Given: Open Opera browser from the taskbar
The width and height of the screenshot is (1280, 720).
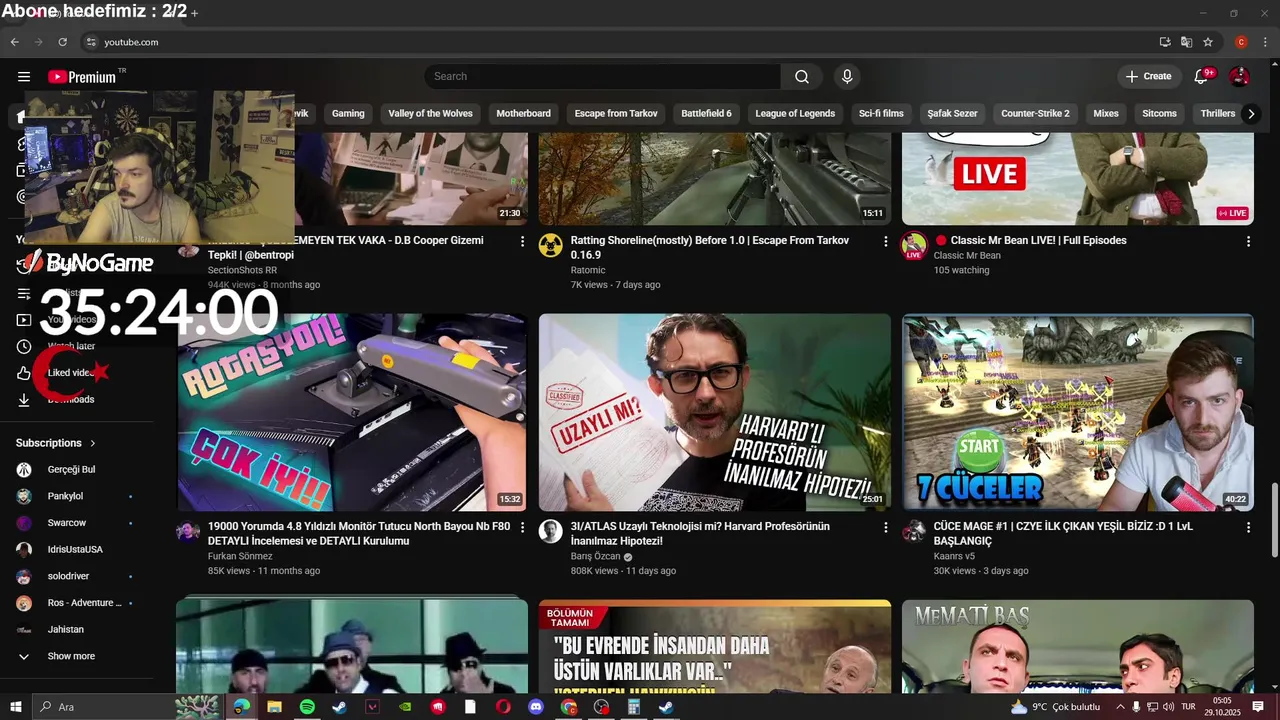Looking at the screenshot, I should click(x=503, y=707).
